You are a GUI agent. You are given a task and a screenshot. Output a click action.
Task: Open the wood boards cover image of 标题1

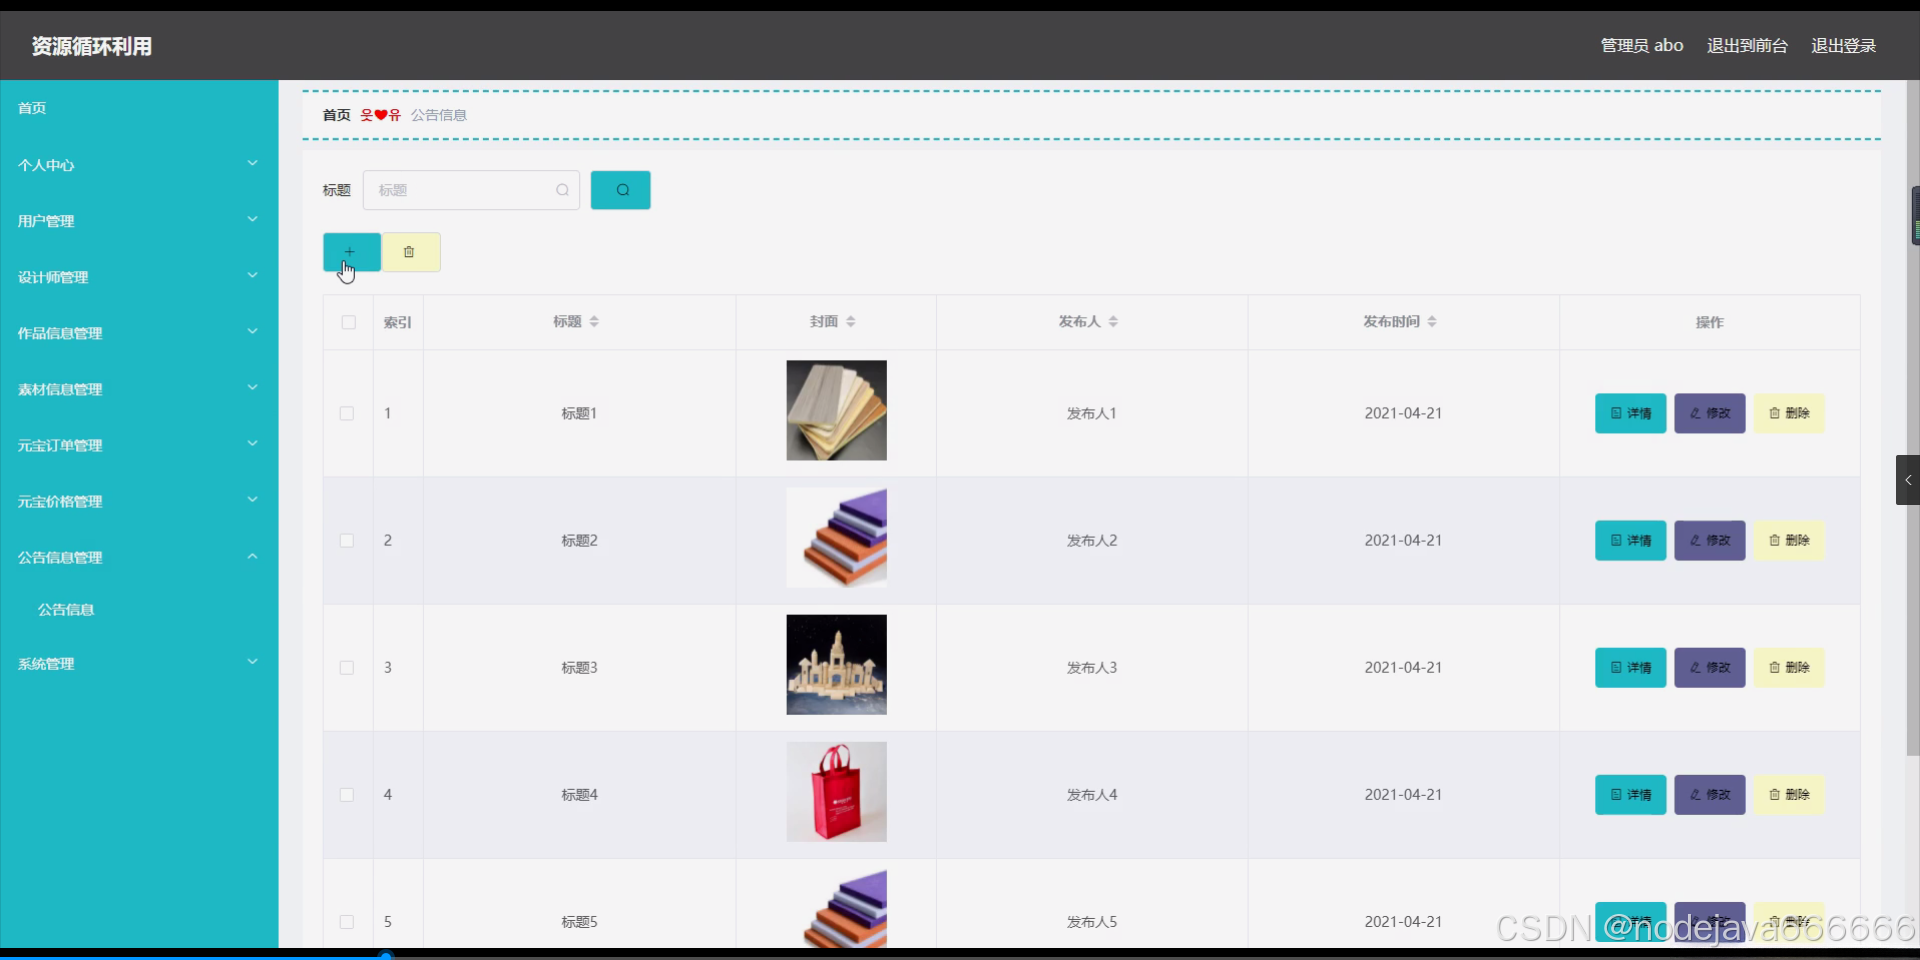(836, 410)
